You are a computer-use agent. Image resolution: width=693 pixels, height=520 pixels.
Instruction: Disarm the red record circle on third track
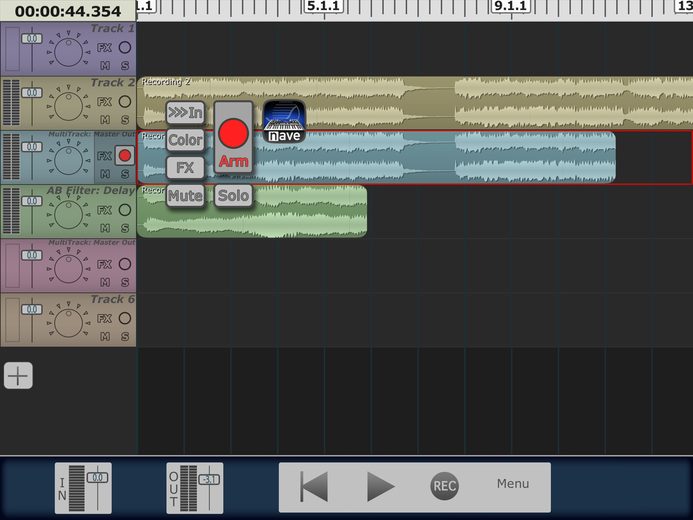tap(125, 156)
